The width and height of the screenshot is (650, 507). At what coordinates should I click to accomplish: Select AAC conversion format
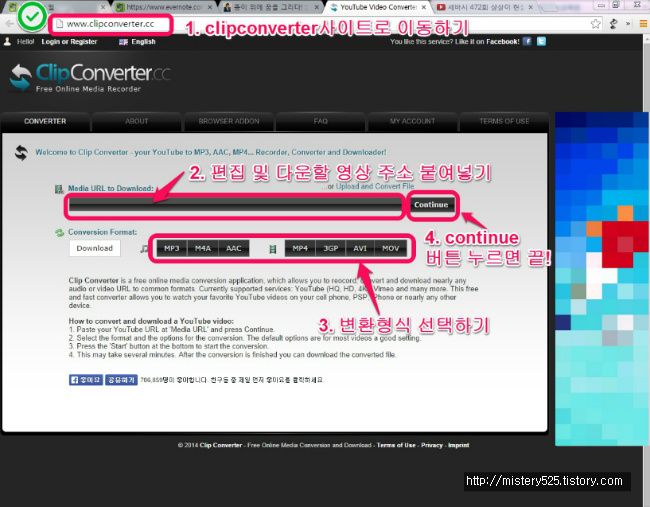[234, 248]
